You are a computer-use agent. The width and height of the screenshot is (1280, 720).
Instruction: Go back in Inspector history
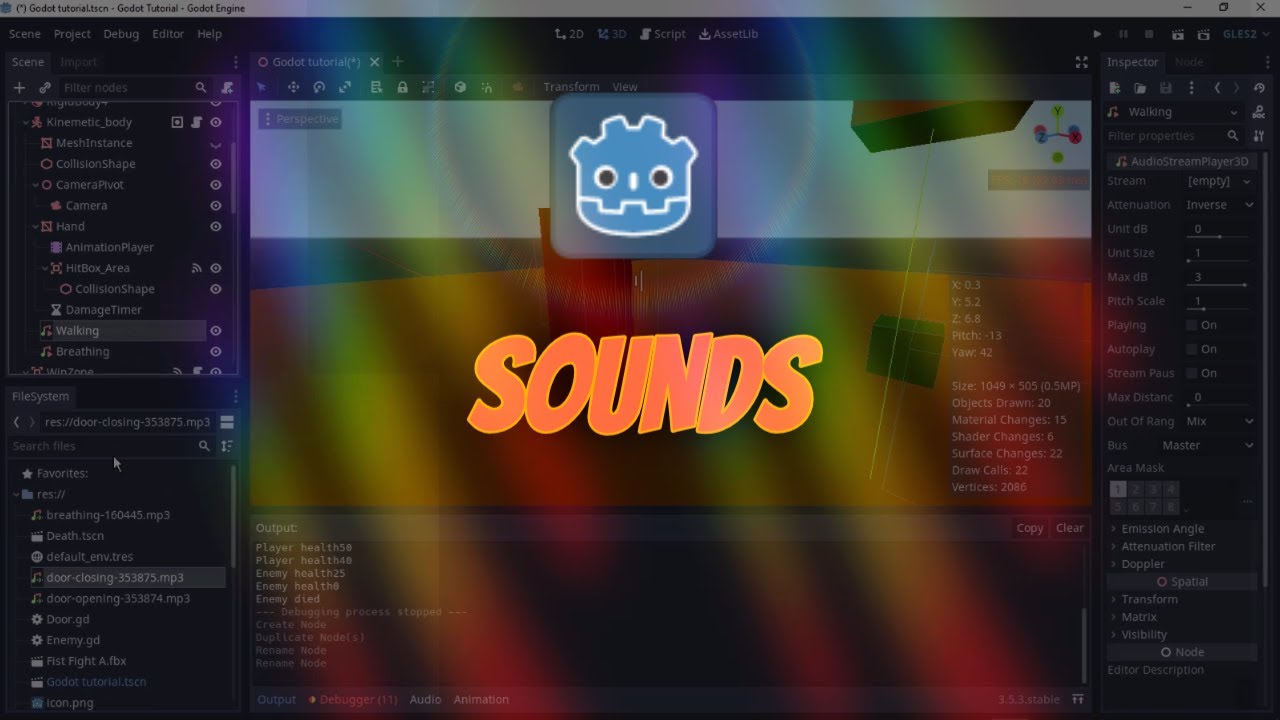[1217, 88]
